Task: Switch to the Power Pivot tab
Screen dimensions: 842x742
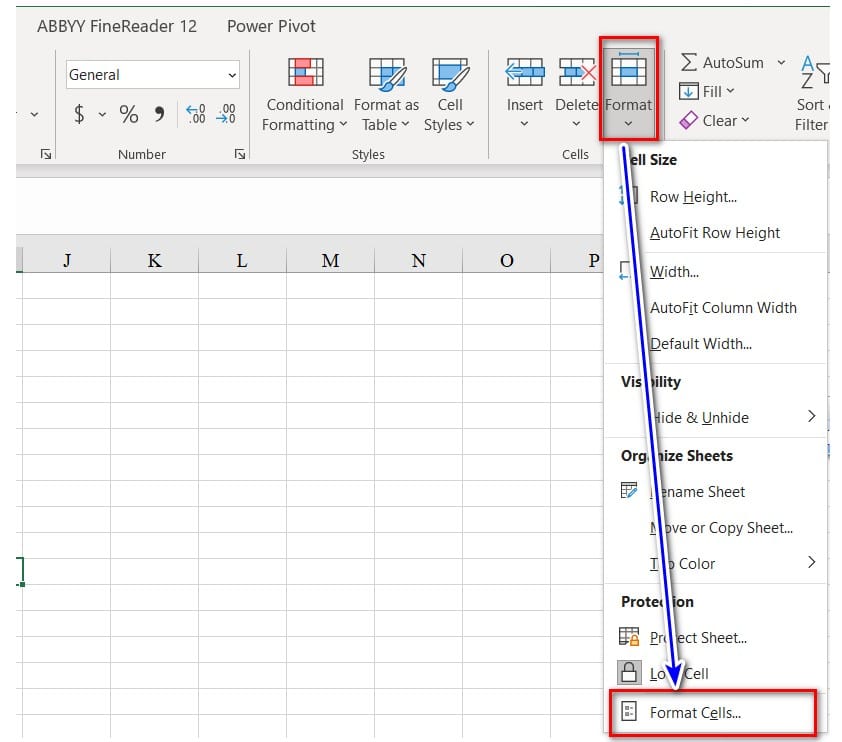Action: [271, 26]
